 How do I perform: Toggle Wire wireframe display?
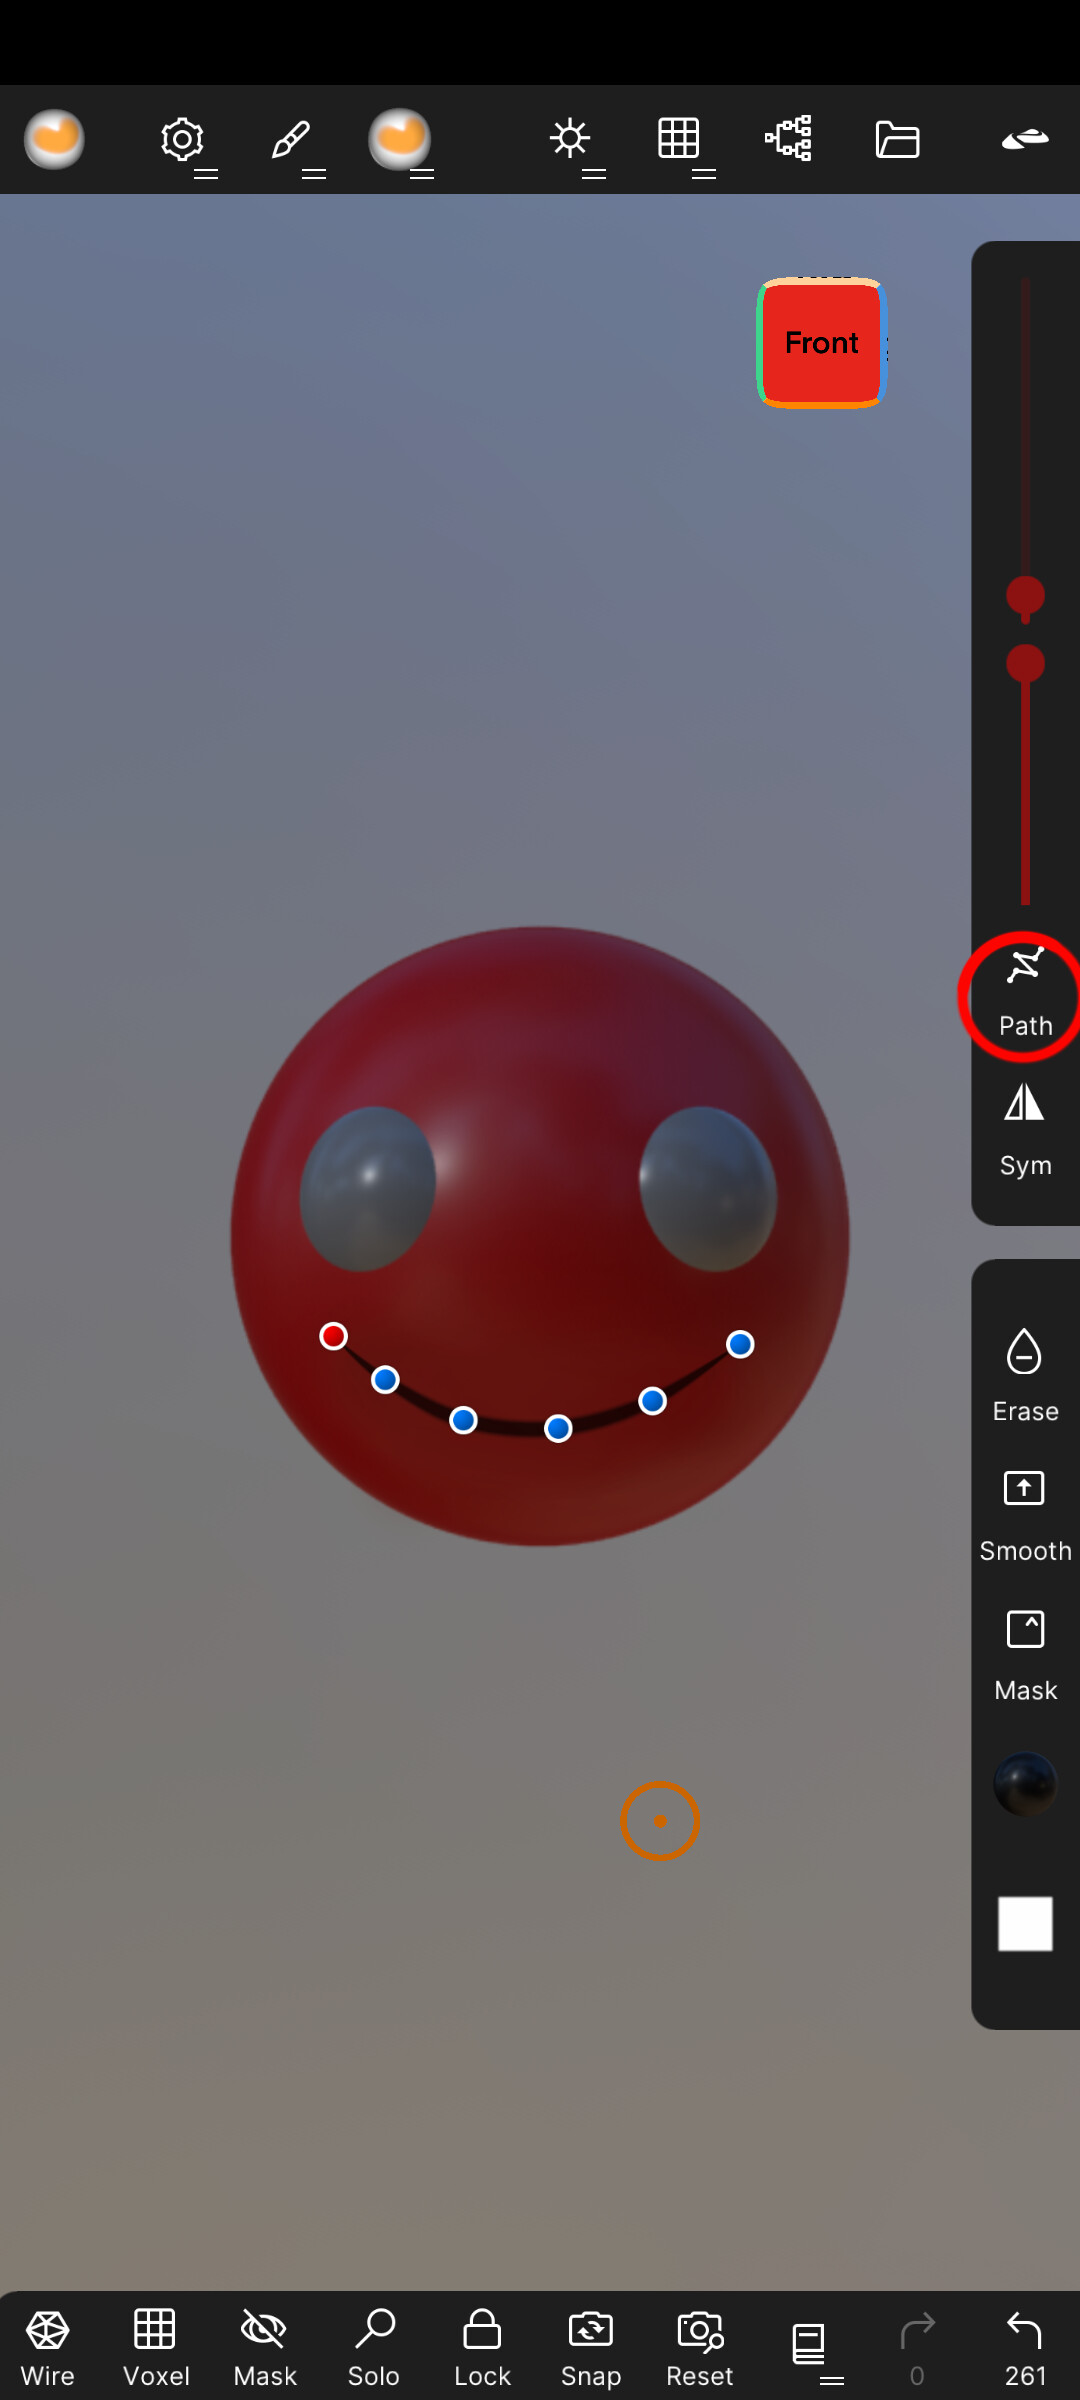[x=47, y=2348]
